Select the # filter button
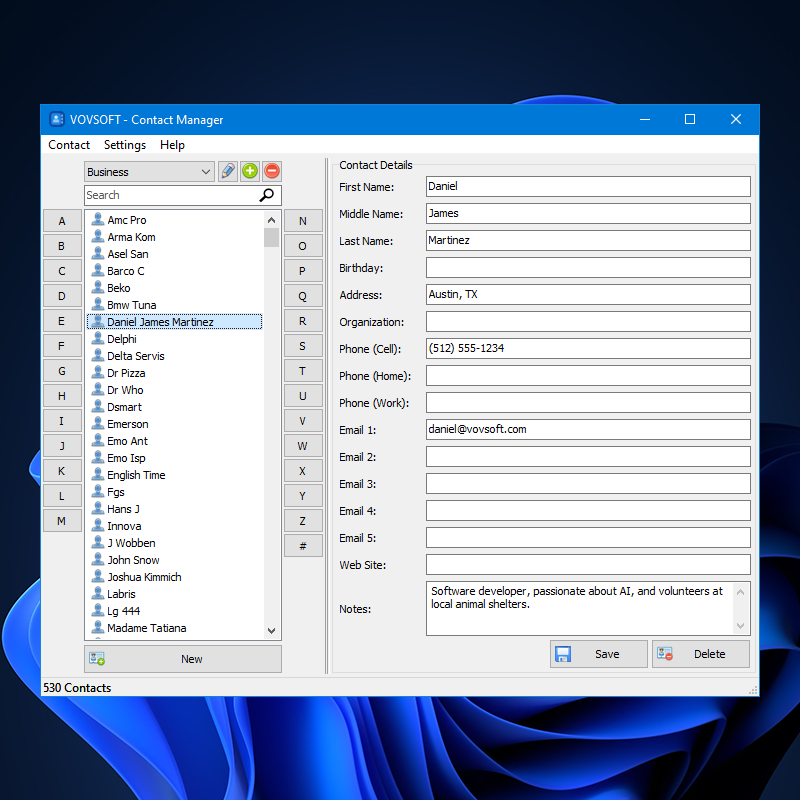 coord(304,546)
